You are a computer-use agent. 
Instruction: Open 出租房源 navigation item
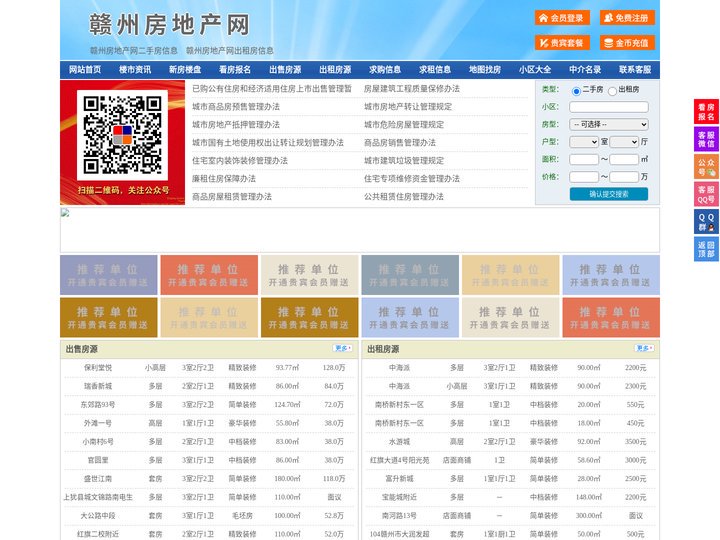click(335, 70)
